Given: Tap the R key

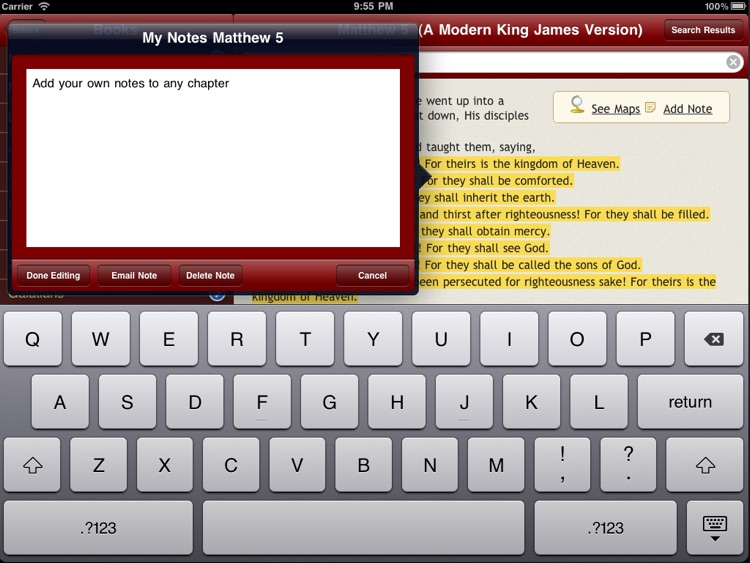Looking at the screenshot, I should 237,339.
